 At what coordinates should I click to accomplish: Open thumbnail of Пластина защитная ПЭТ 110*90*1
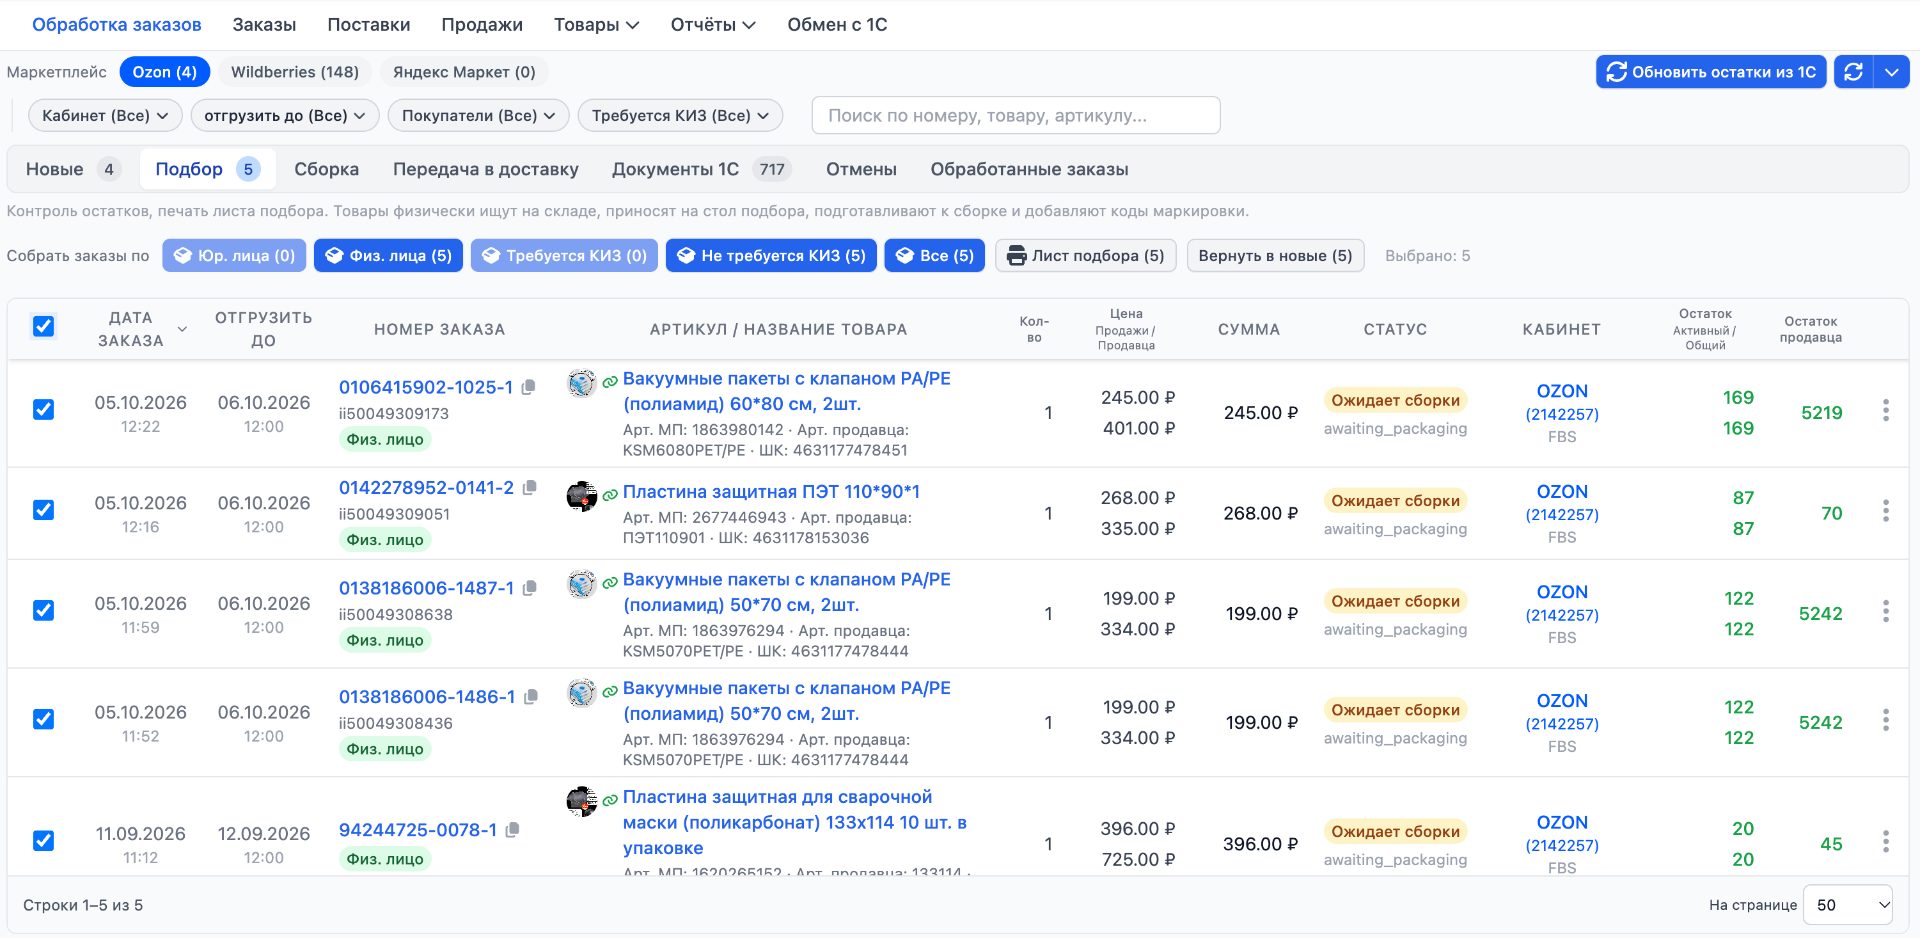(x=581, y=495)
